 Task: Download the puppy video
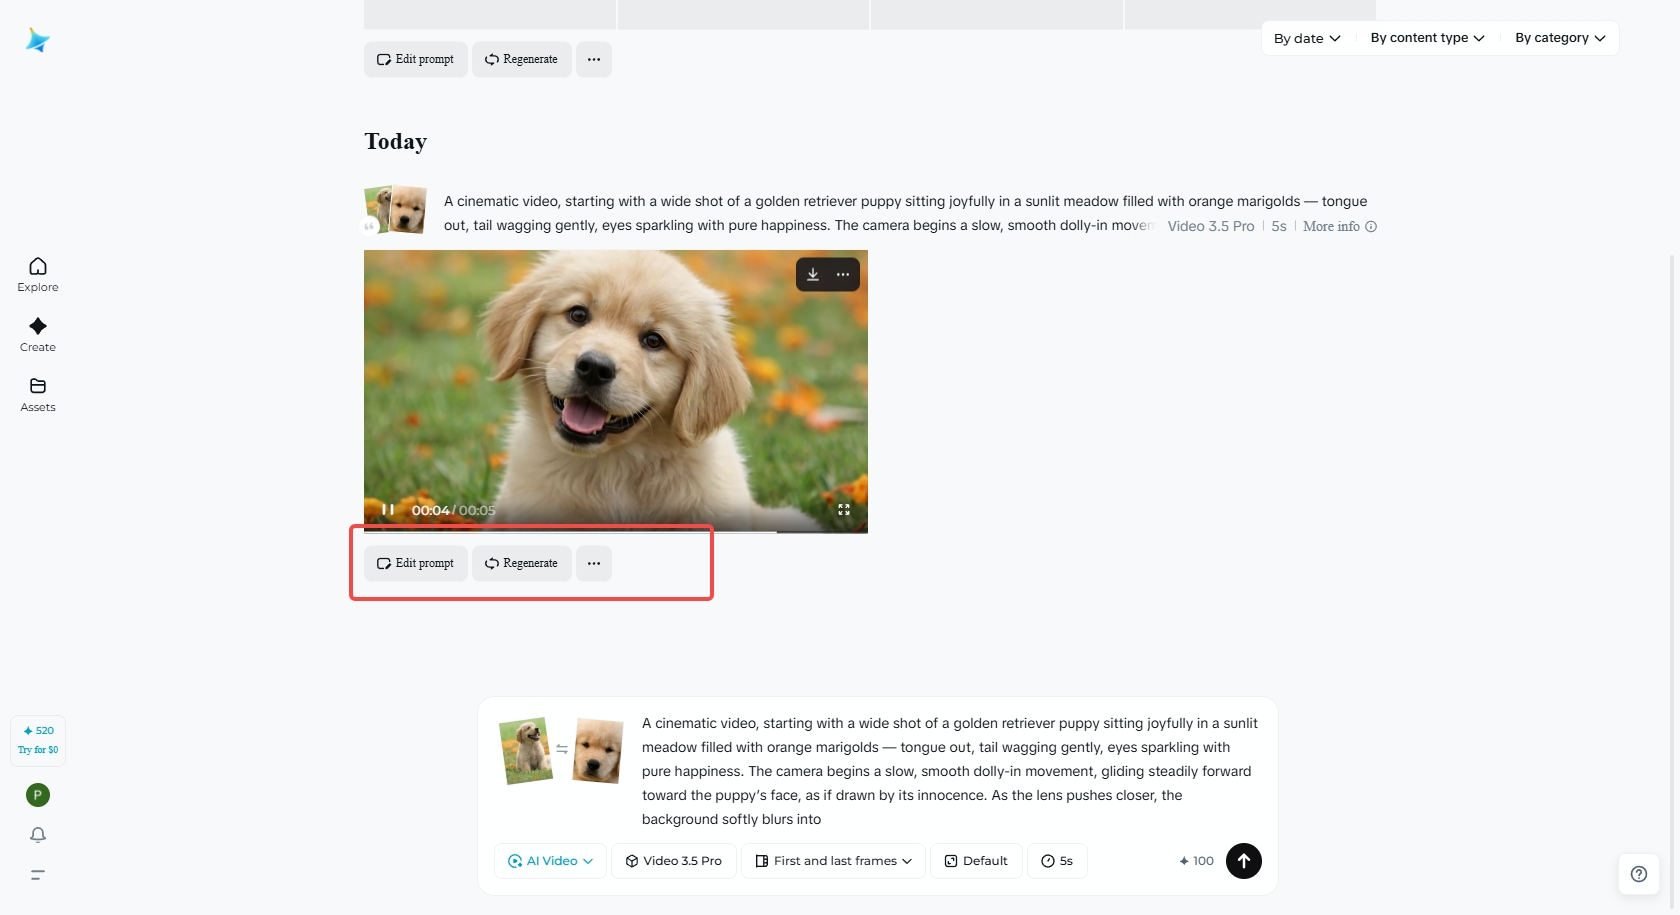click(813, 274)
